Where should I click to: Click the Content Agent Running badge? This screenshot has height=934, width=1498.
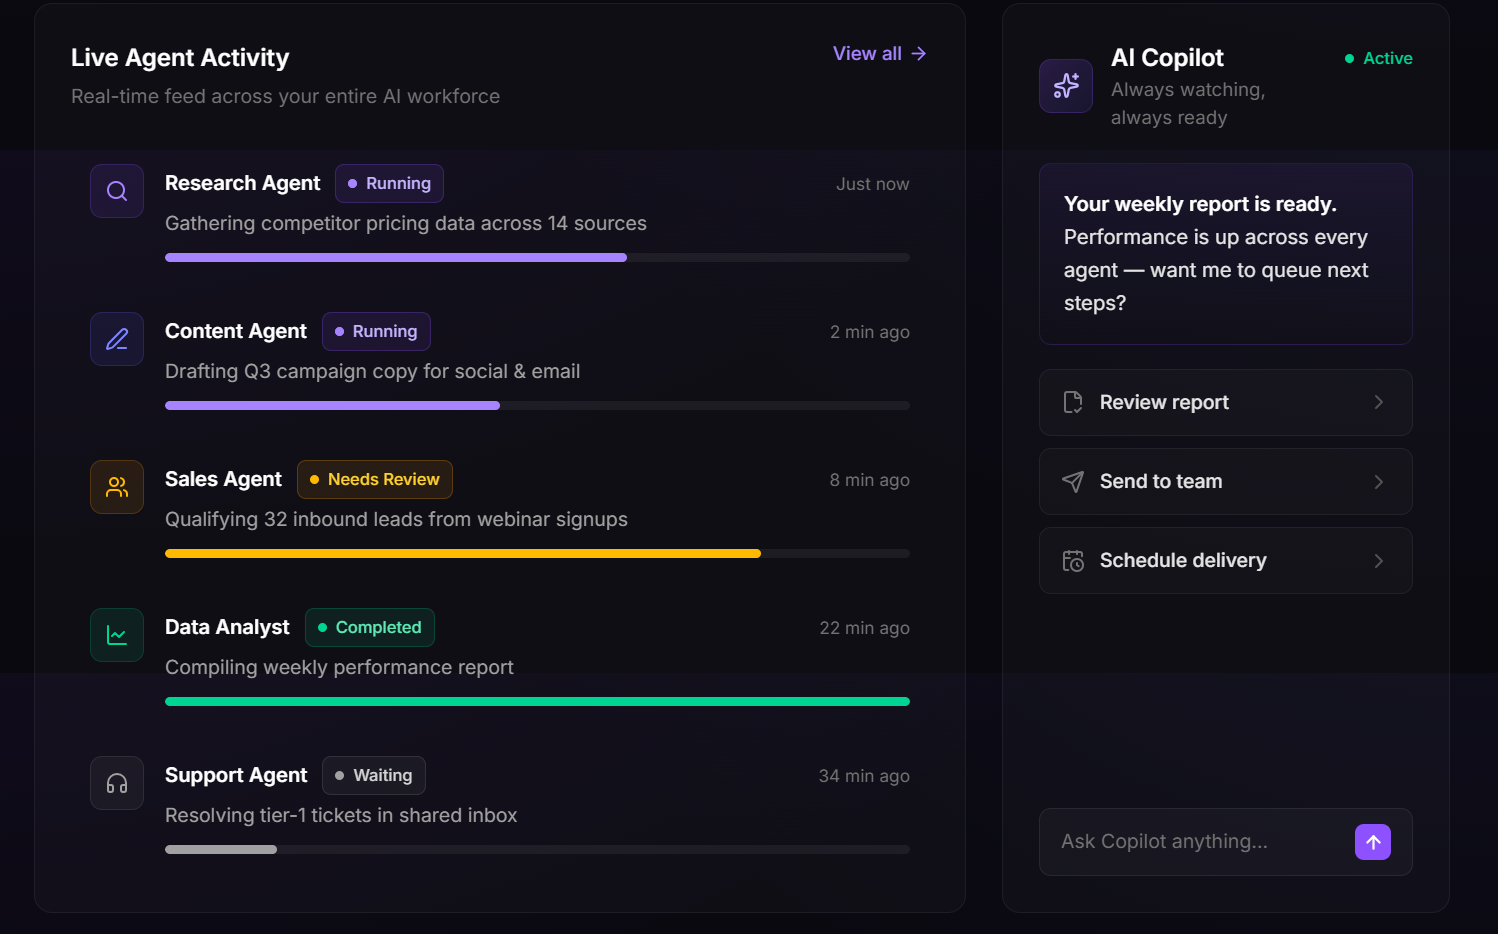coord(376,331)
